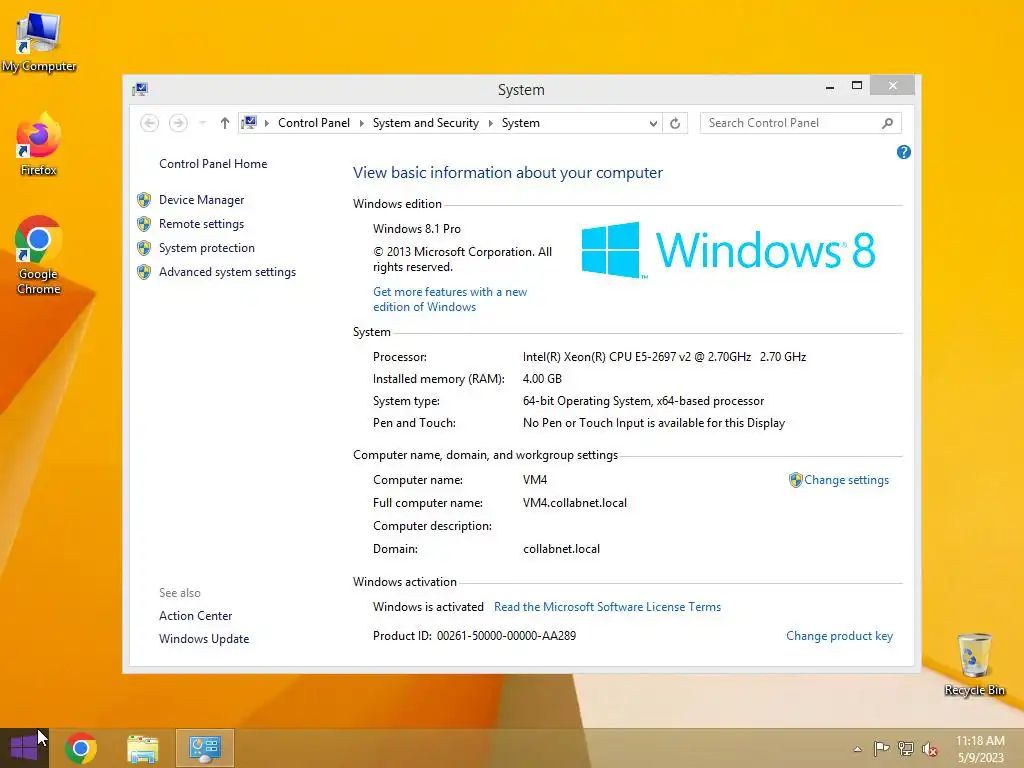Select the Google Chrome desktop shortcut
Viewport: 1024px width, 768px height.
(x=39, y=255)
